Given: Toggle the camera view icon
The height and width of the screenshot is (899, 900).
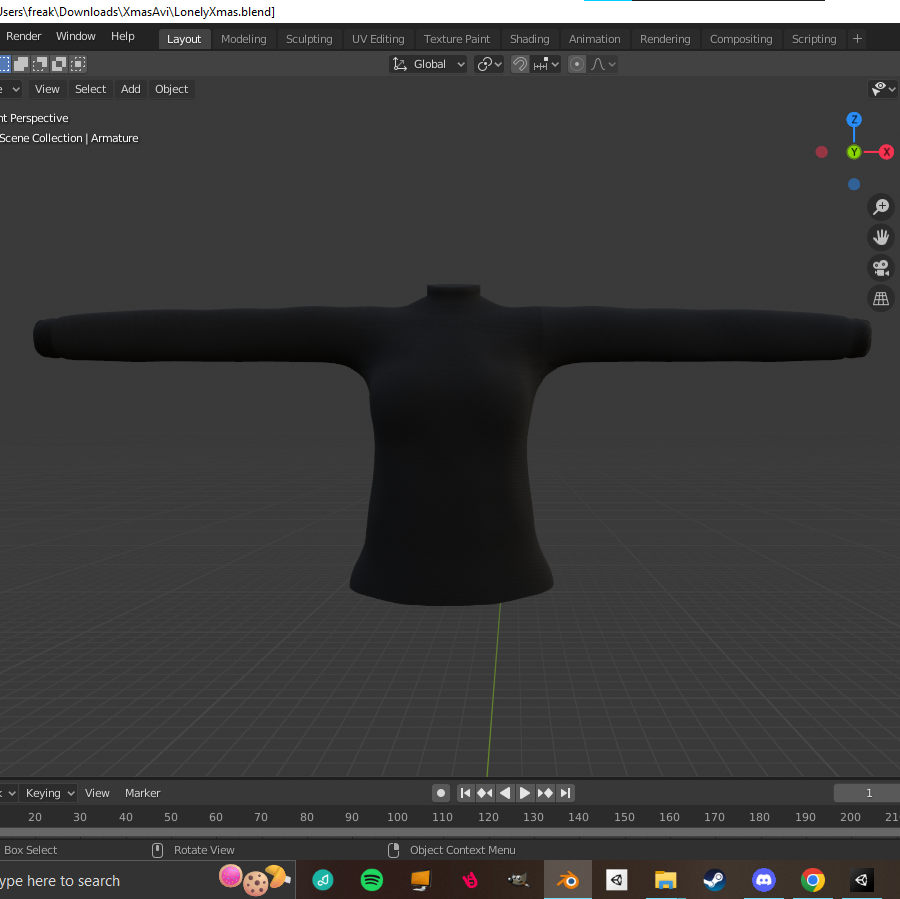Looking at the screenshot, I should click(x=880, y=268).
